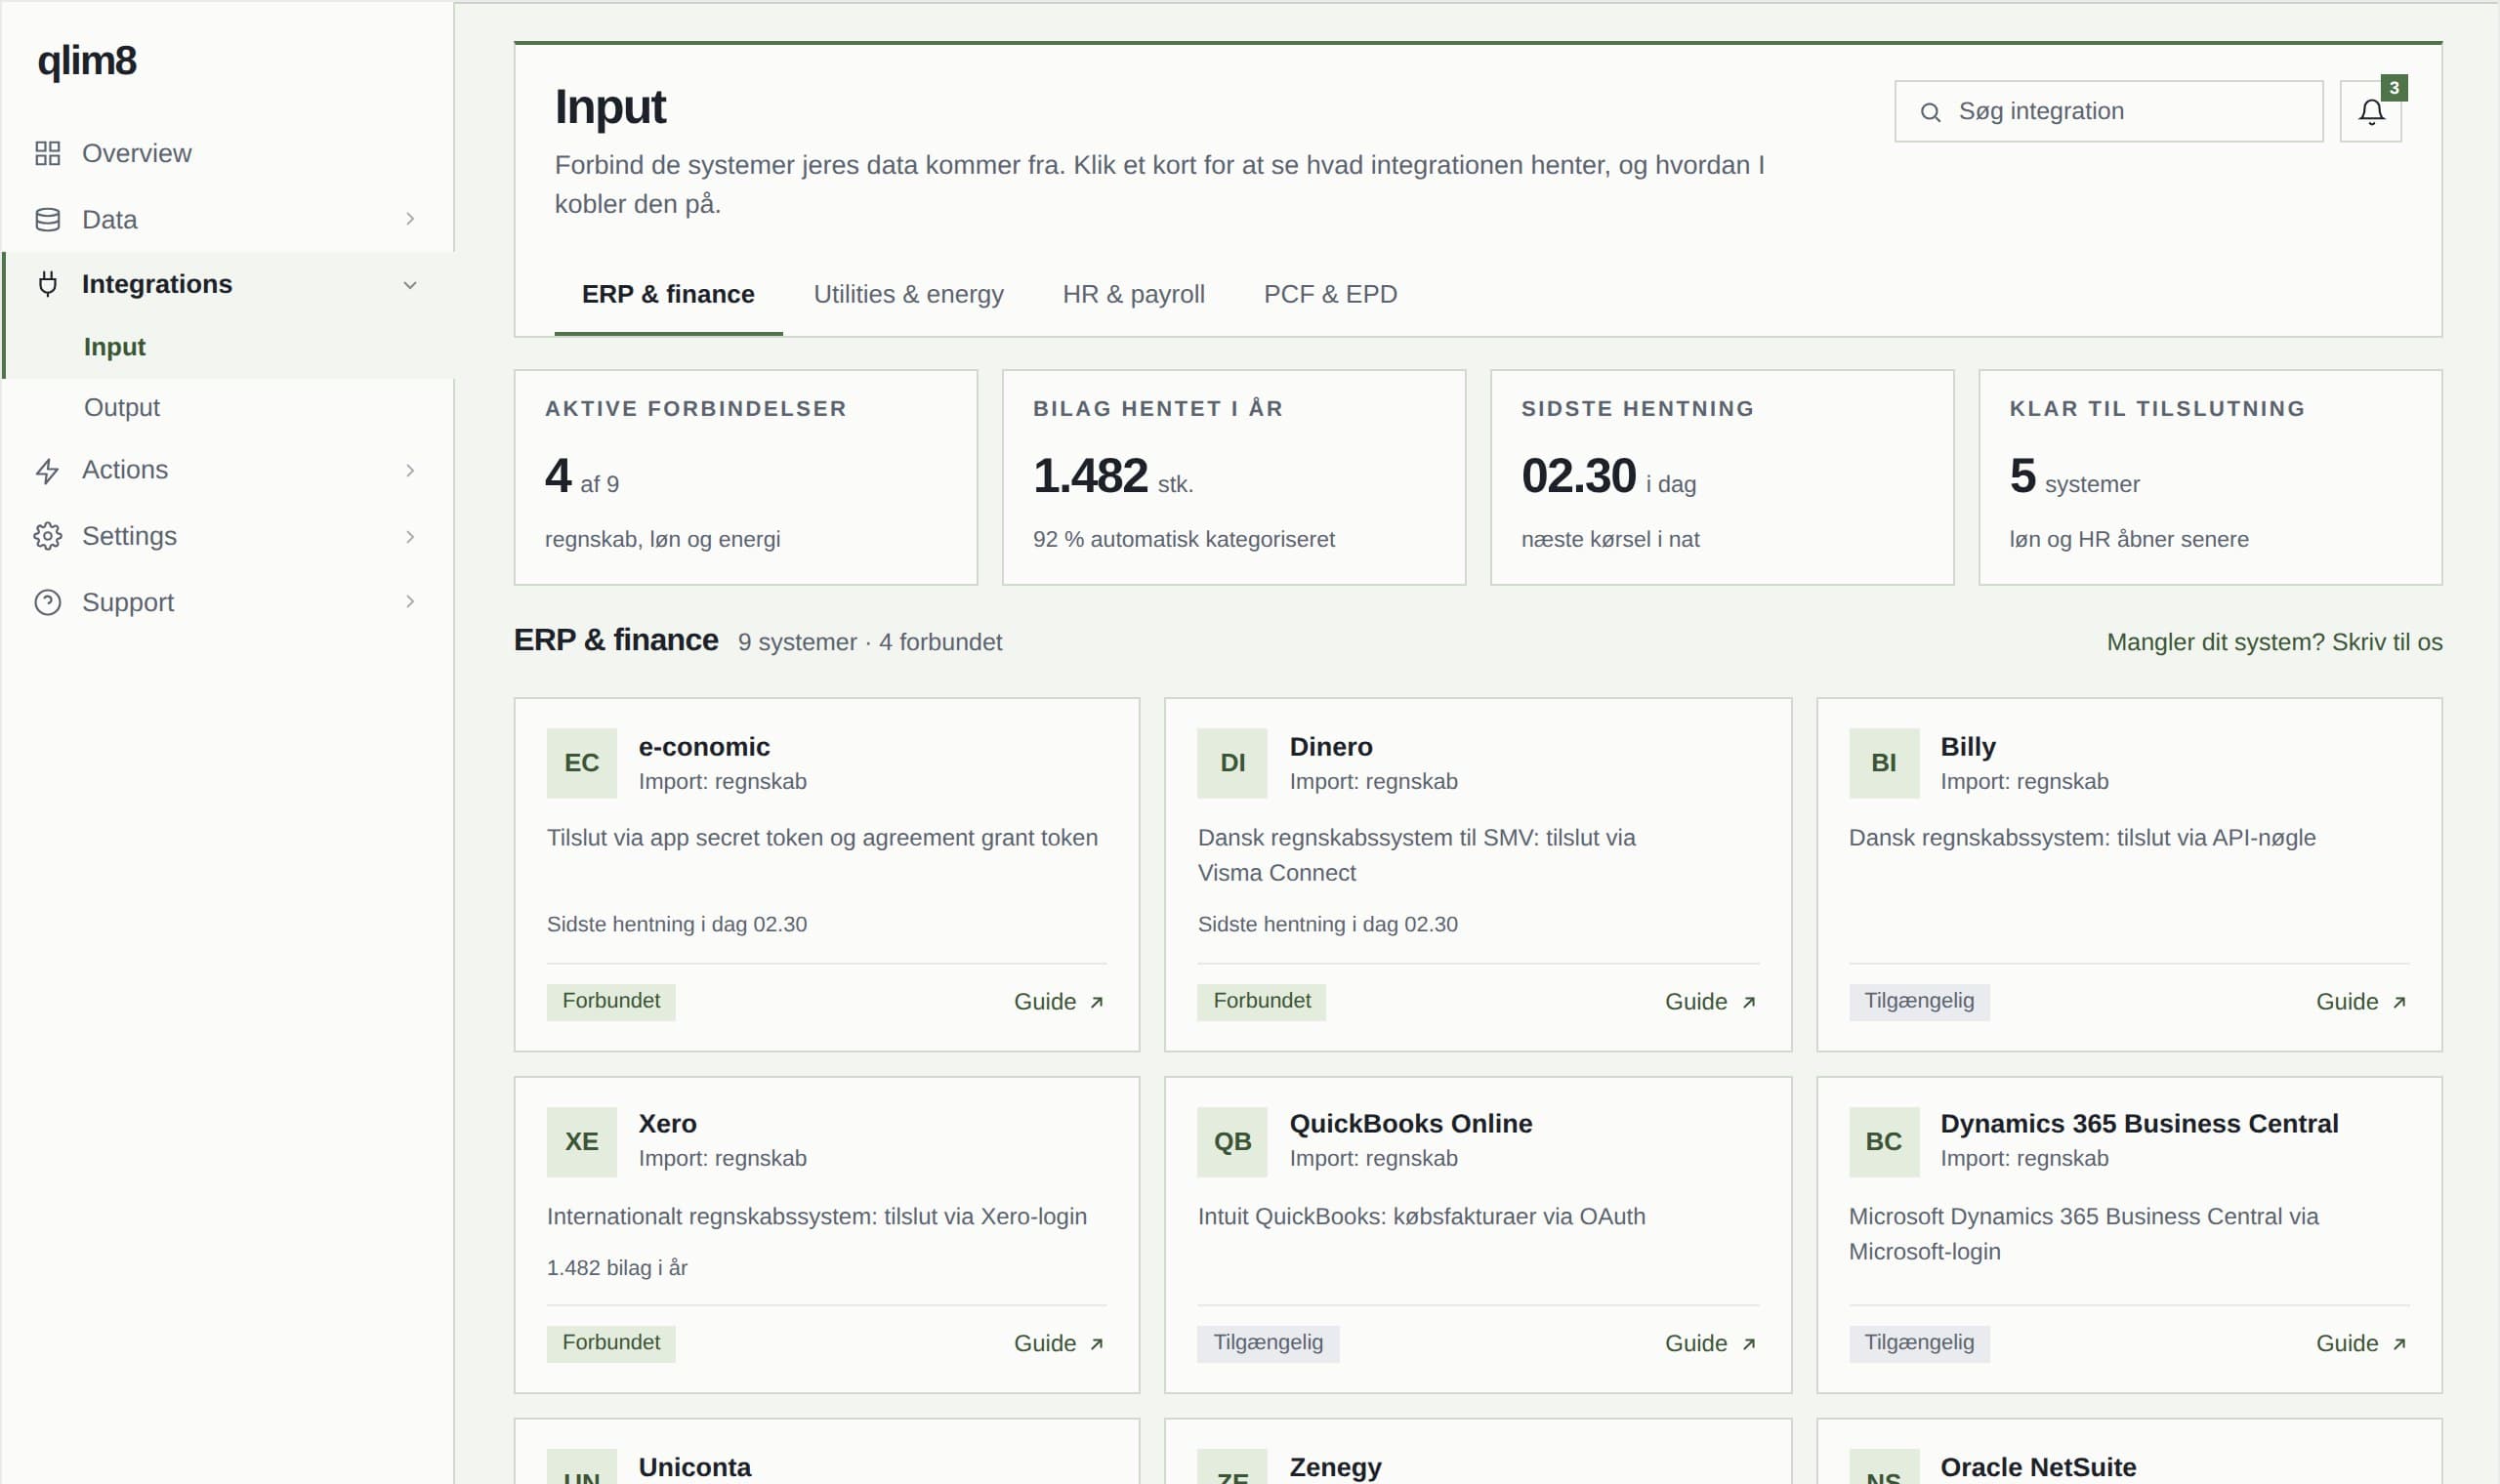Click the Actions lightning bolt icon
Image resolution: width=2500 pixels, height=1484 pixels.
[47, 470]
